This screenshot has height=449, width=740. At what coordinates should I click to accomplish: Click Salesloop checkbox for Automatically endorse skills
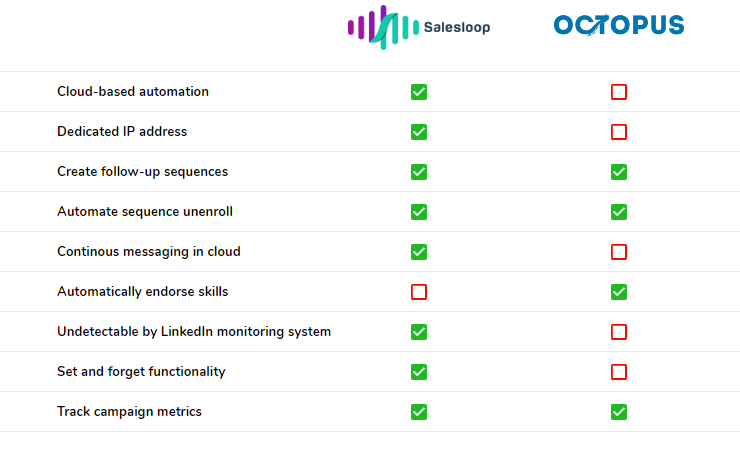(x=419, y=292)
